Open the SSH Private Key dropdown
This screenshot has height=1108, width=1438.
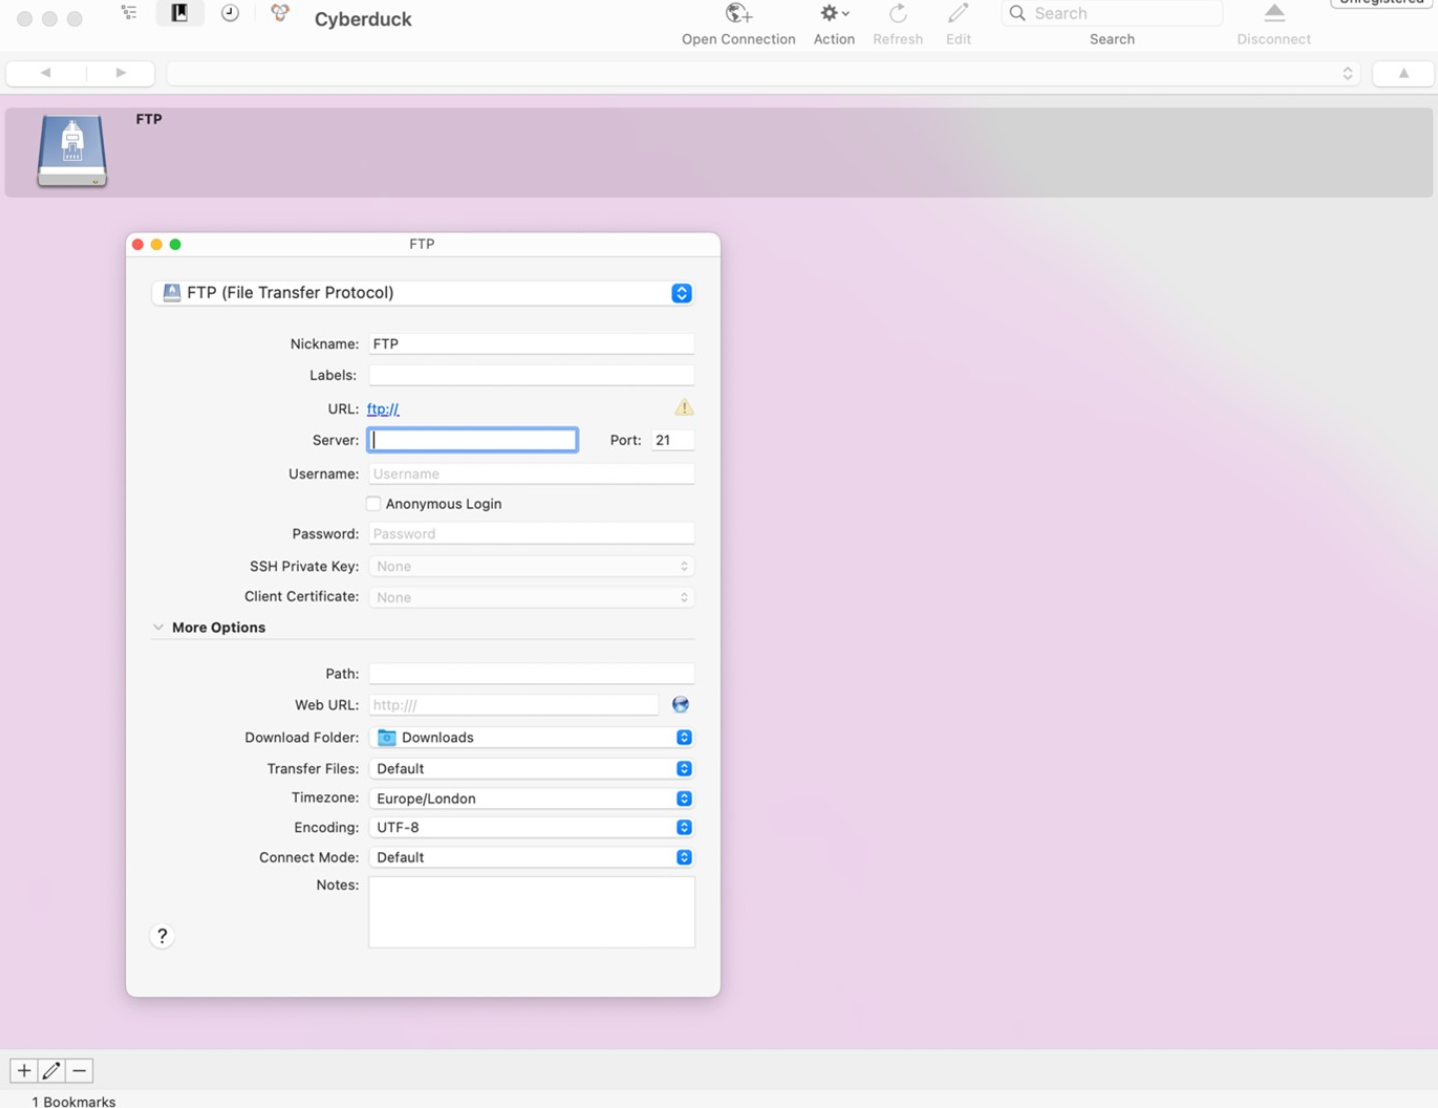click(531, 566)
